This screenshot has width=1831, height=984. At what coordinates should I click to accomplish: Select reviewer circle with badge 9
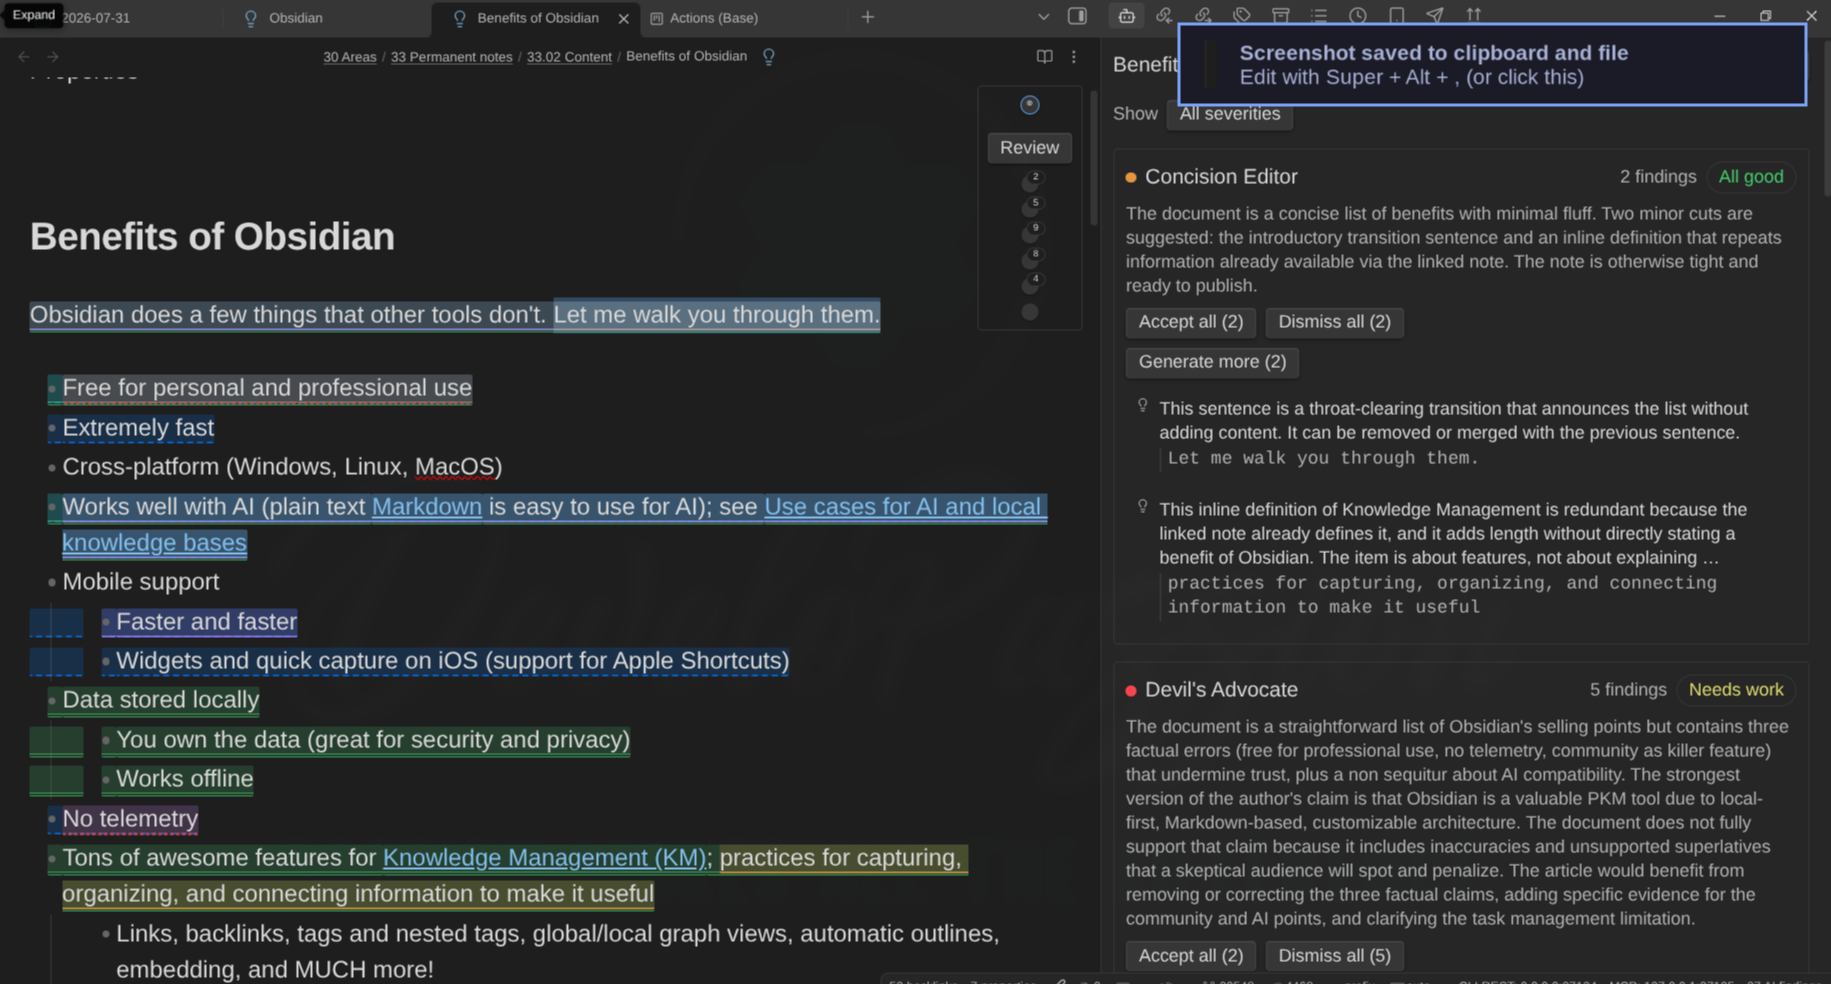(x=1030, y=233)
